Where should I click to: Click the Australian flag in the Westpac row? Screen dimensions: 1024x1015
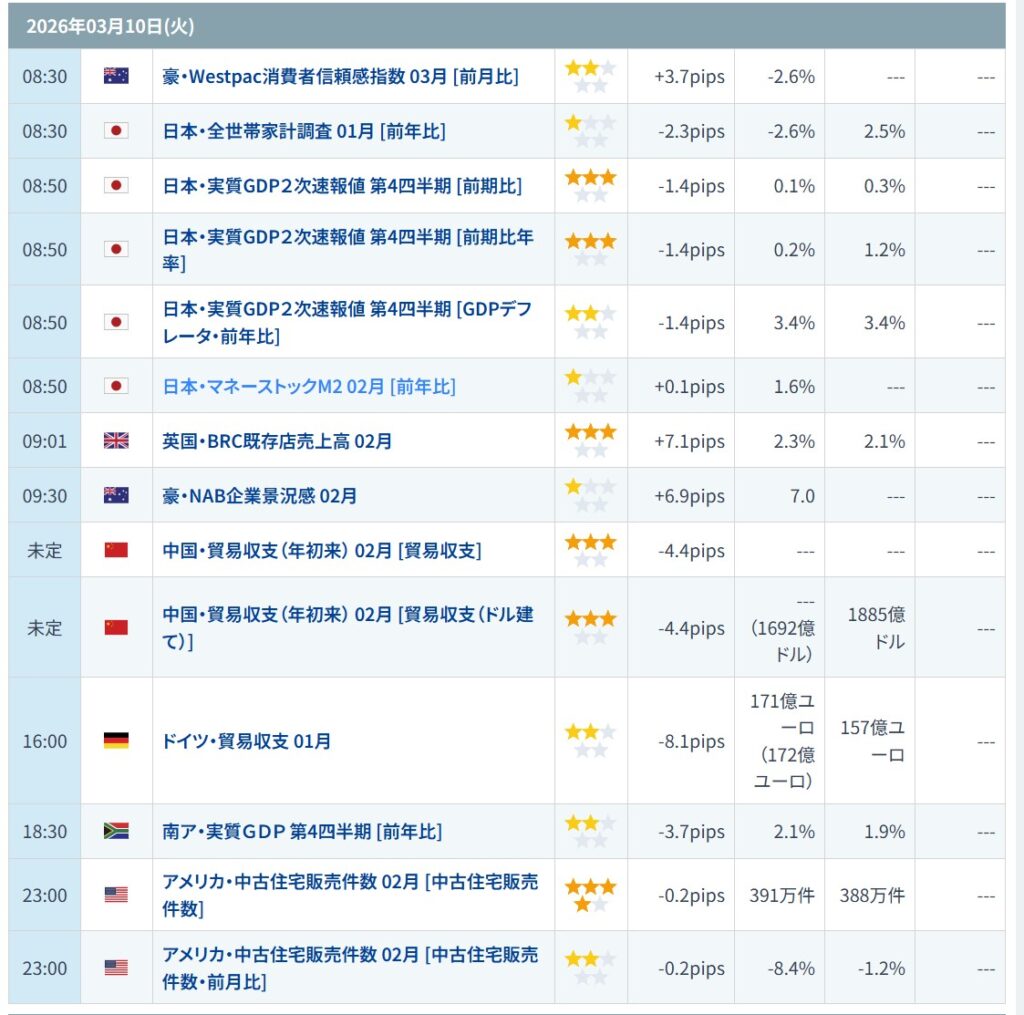point(116,76)
